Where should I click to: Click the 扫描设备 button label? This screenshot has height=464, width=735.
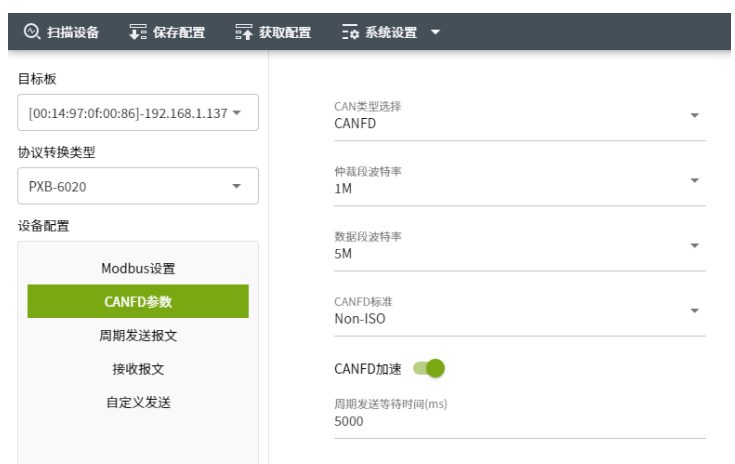[73, 32]
